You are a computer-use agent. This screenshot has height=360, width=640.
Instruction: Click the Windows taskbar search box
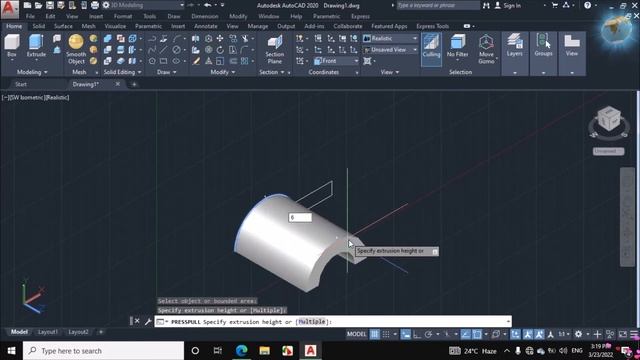click(x=104, y=351)
